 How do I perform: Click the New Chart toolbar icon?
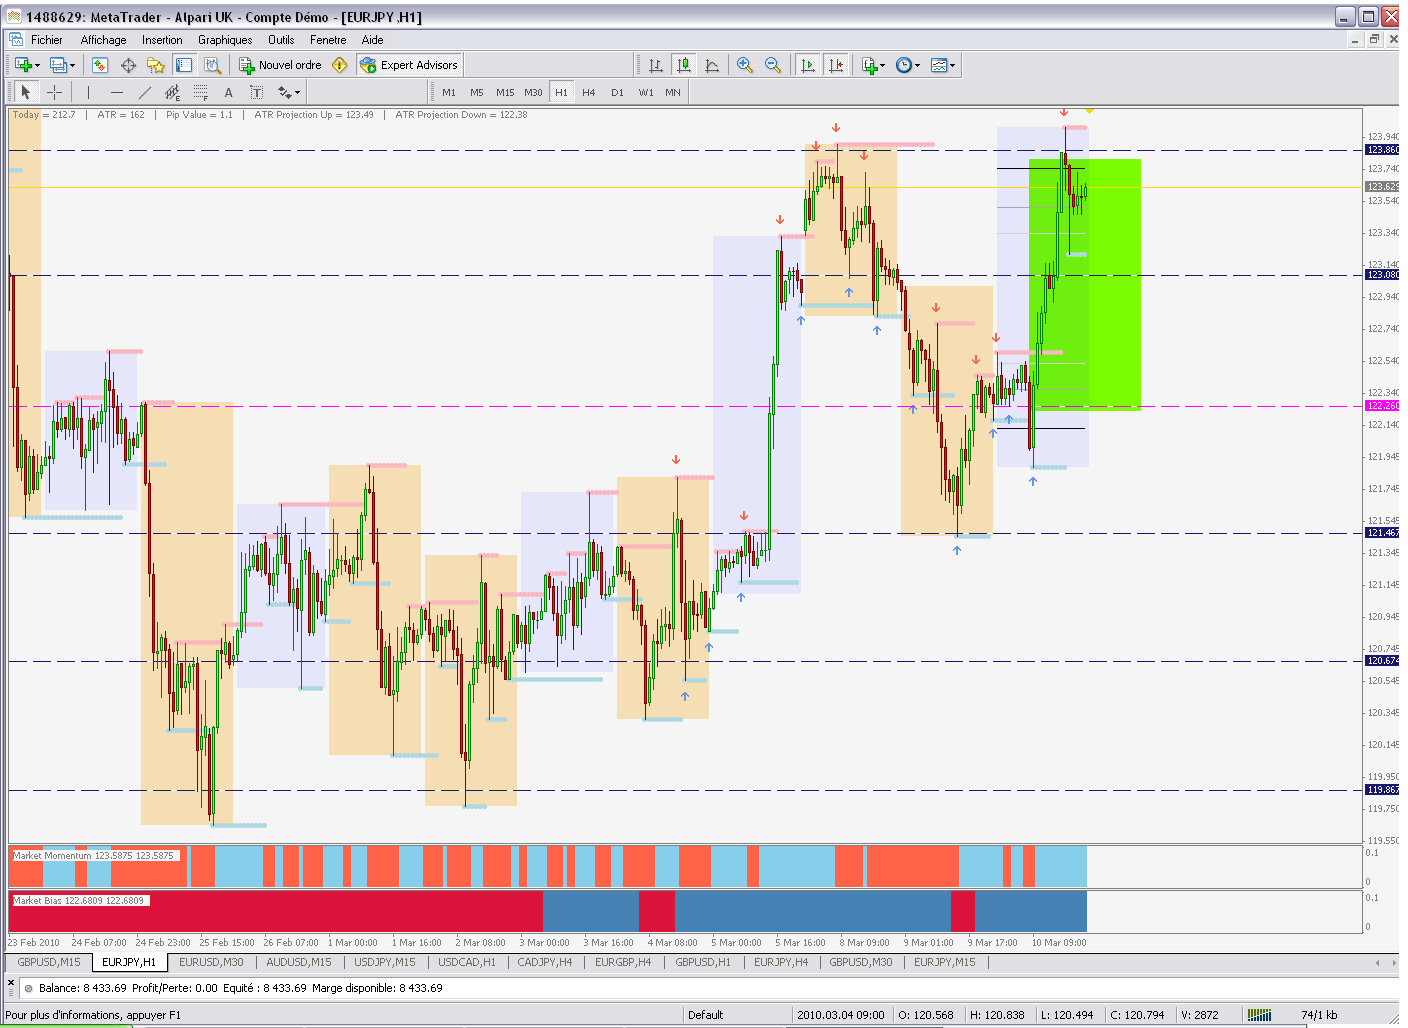(22, 65)
